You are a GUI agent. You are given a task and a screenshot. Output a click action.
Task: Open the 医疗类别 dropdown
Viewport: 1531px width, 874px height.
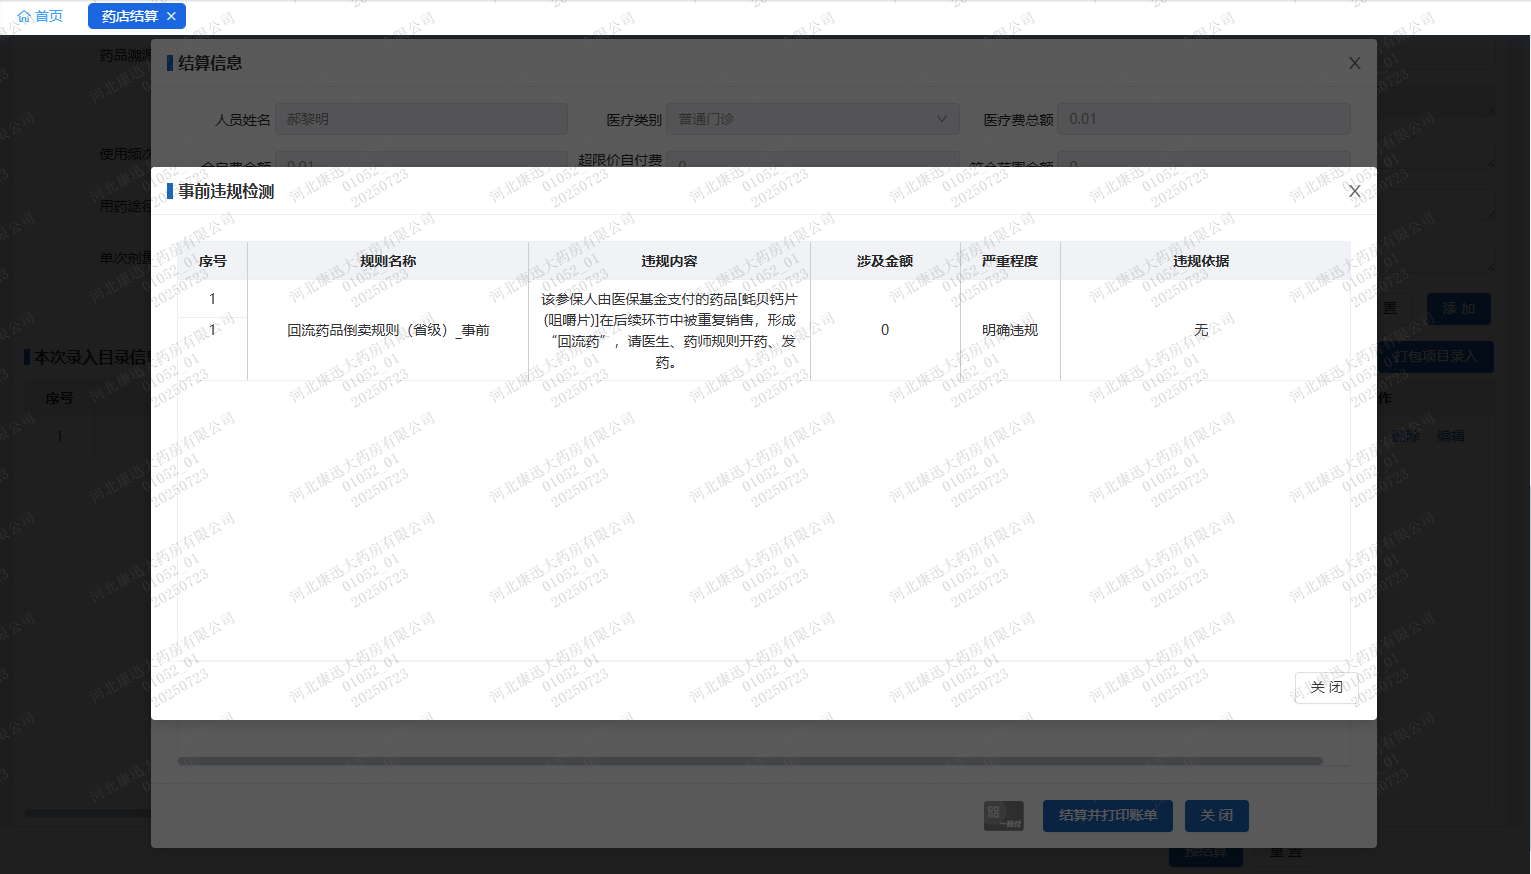[812, 119]
